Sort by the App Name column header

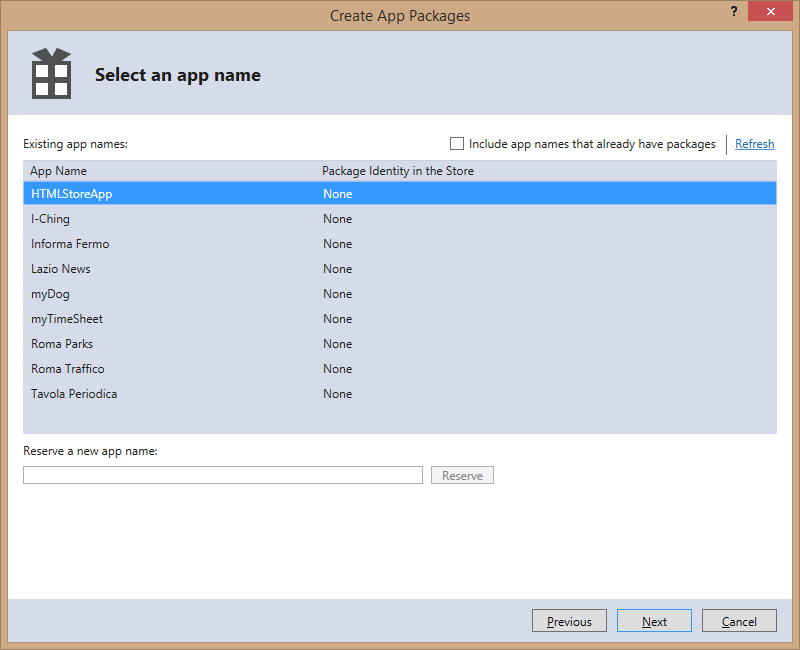coord(58,171)
